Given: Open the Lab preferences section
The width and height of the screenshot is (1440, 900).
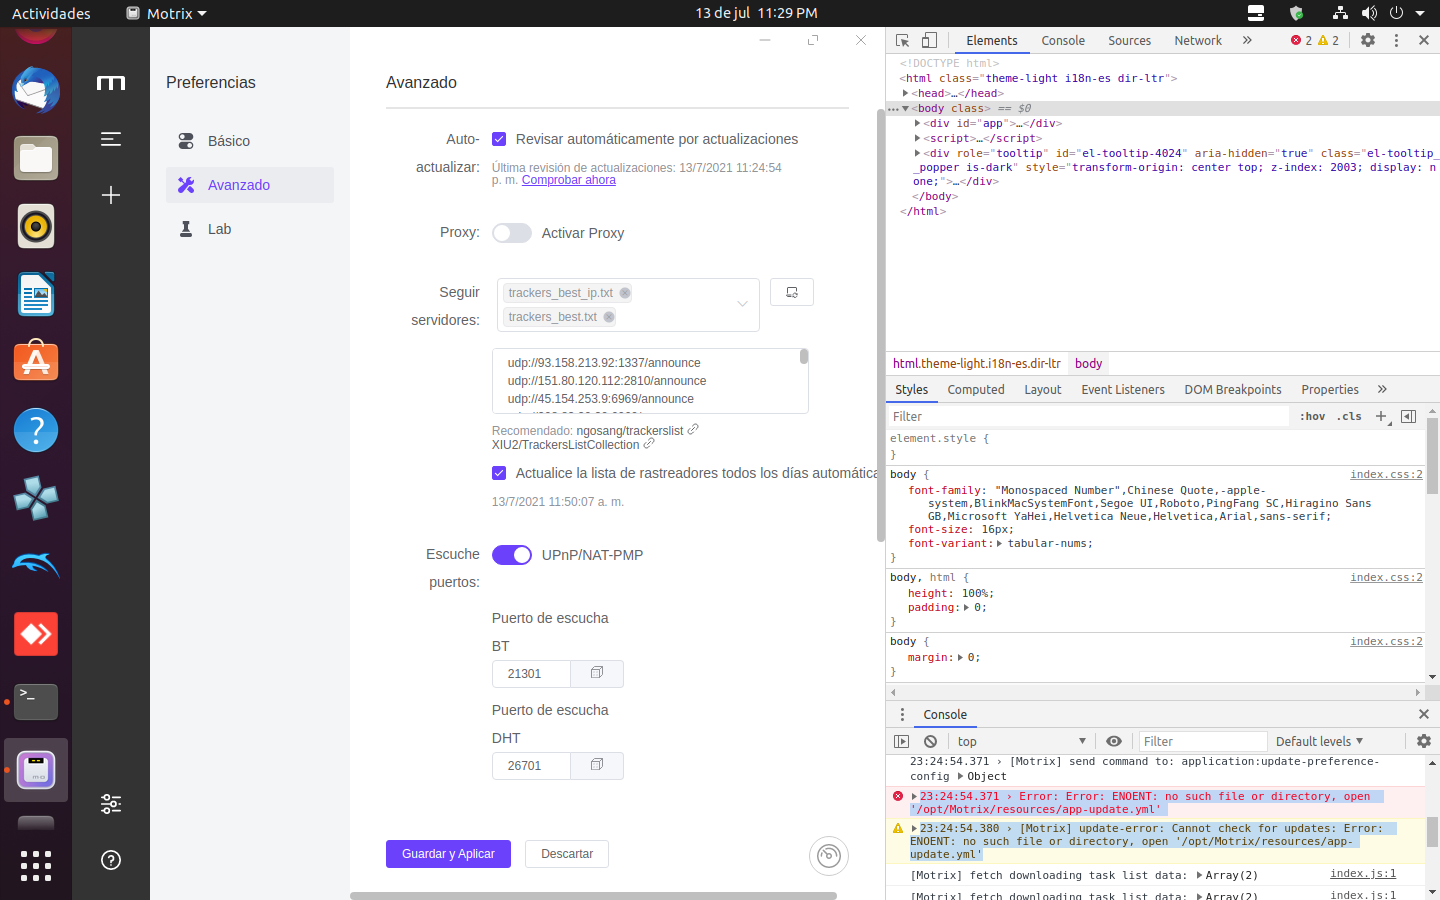Looking at the screenshot, I should (250, 229).
